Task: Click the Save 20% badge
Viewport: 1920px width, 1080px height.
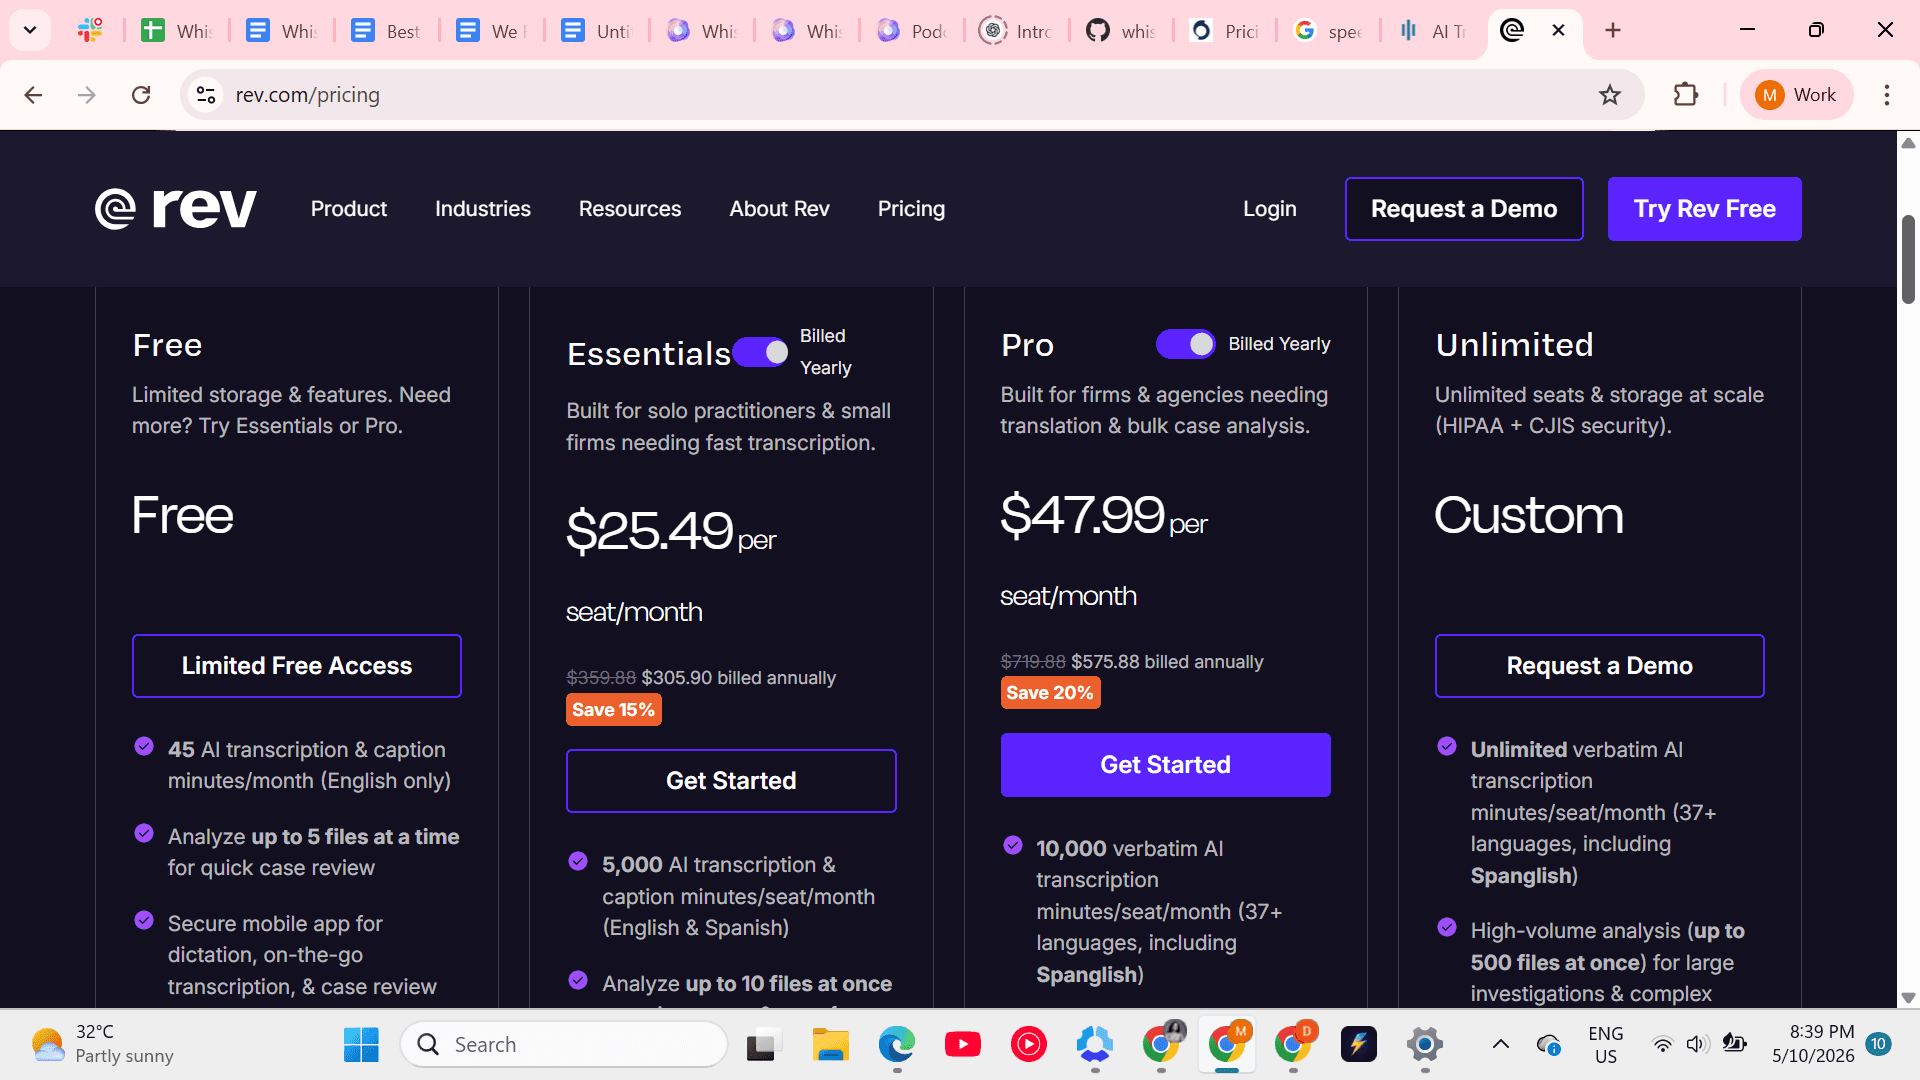Action: pyautogui.click(x=1050, y=693)
